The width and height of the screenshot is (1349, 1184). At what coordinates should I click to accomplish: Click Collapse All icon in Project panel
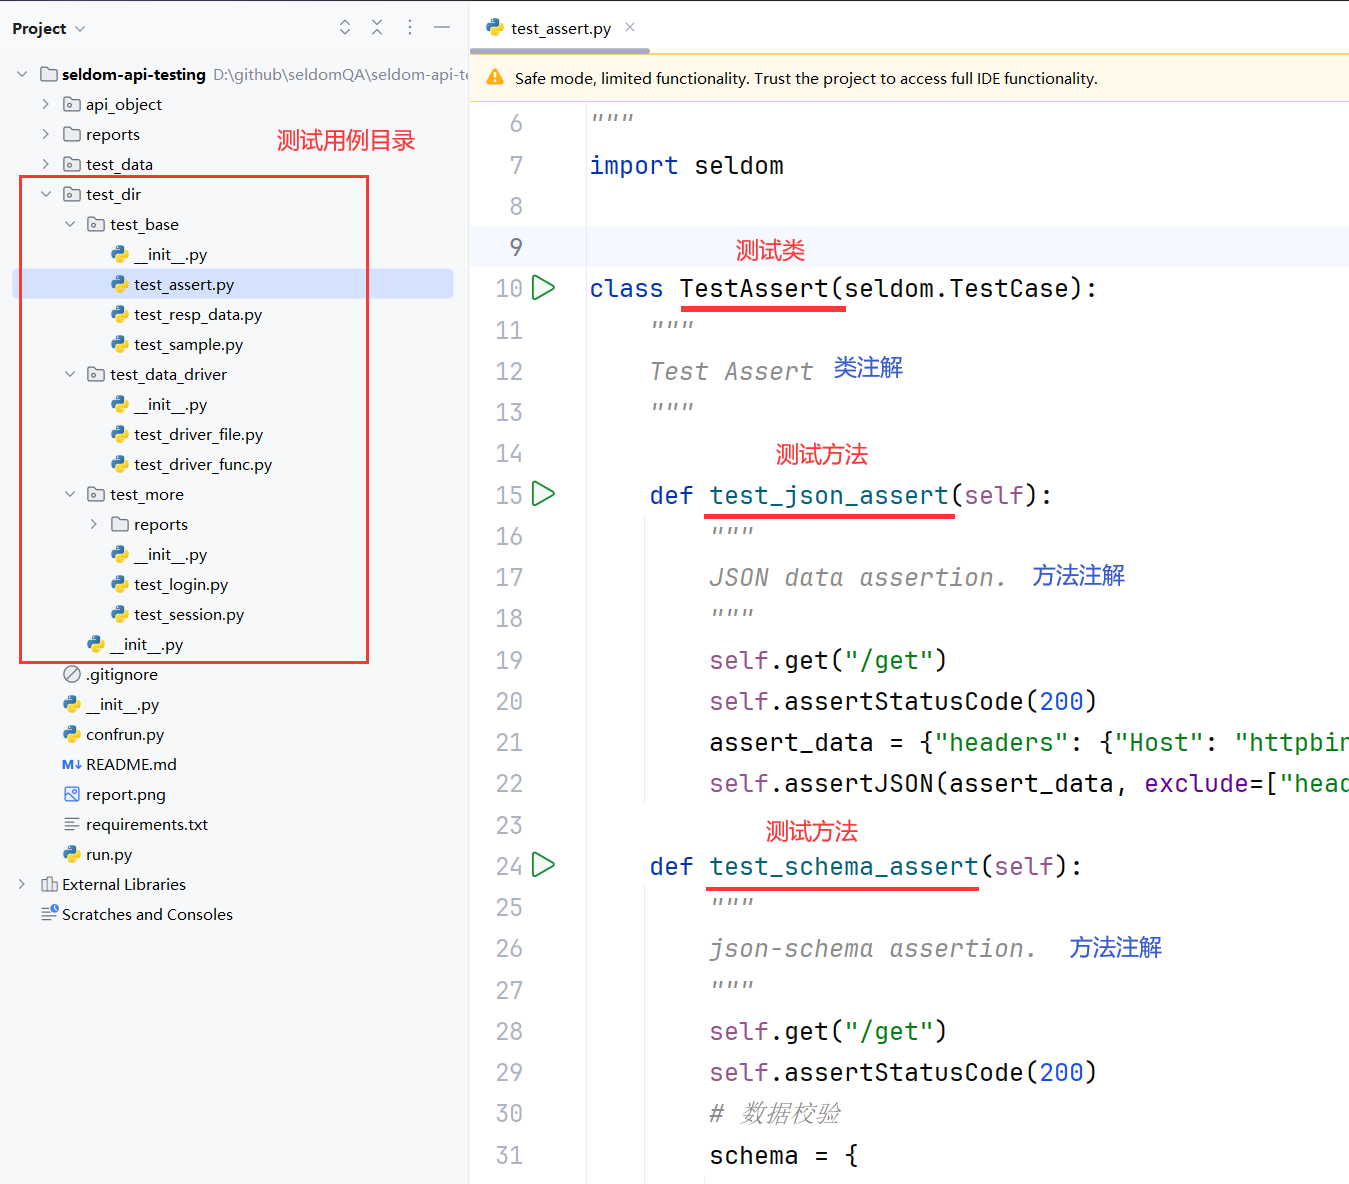[377, 28]
